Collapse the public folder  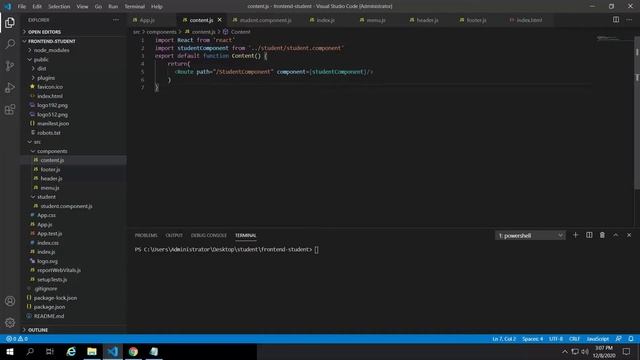[x=41, y=60]
